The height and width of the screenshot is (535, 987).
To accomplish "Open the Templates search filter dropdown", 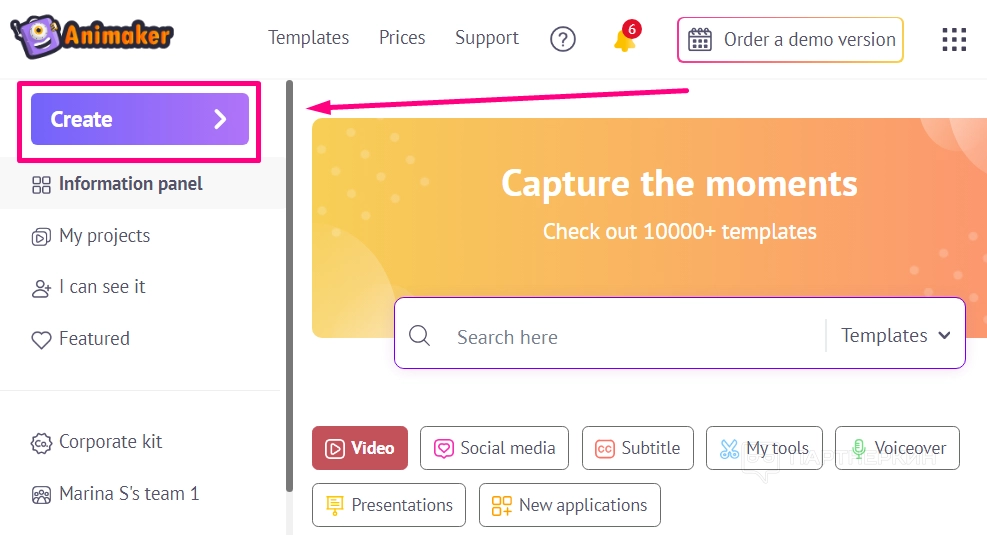I will tap(895, 336).
